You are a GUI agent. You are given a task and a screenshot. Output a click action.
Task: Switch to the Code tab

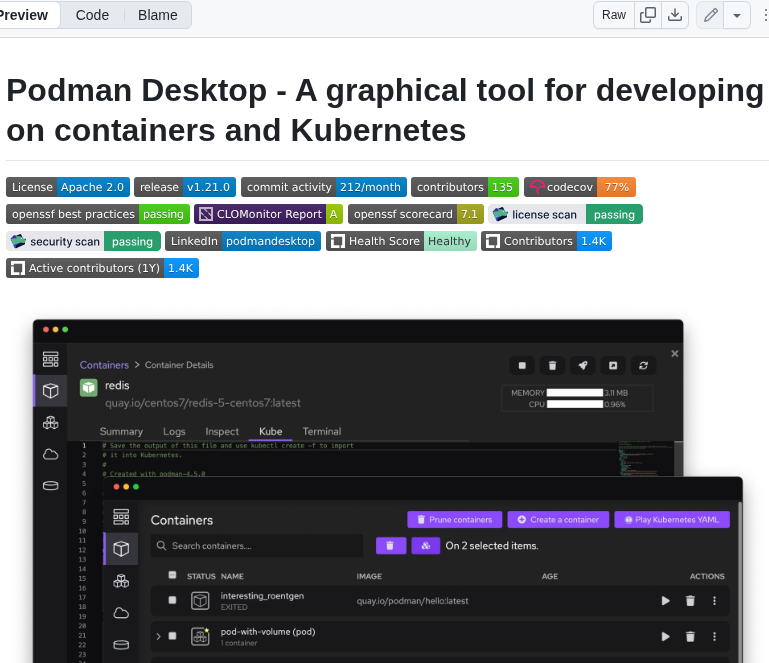point(92,15)
